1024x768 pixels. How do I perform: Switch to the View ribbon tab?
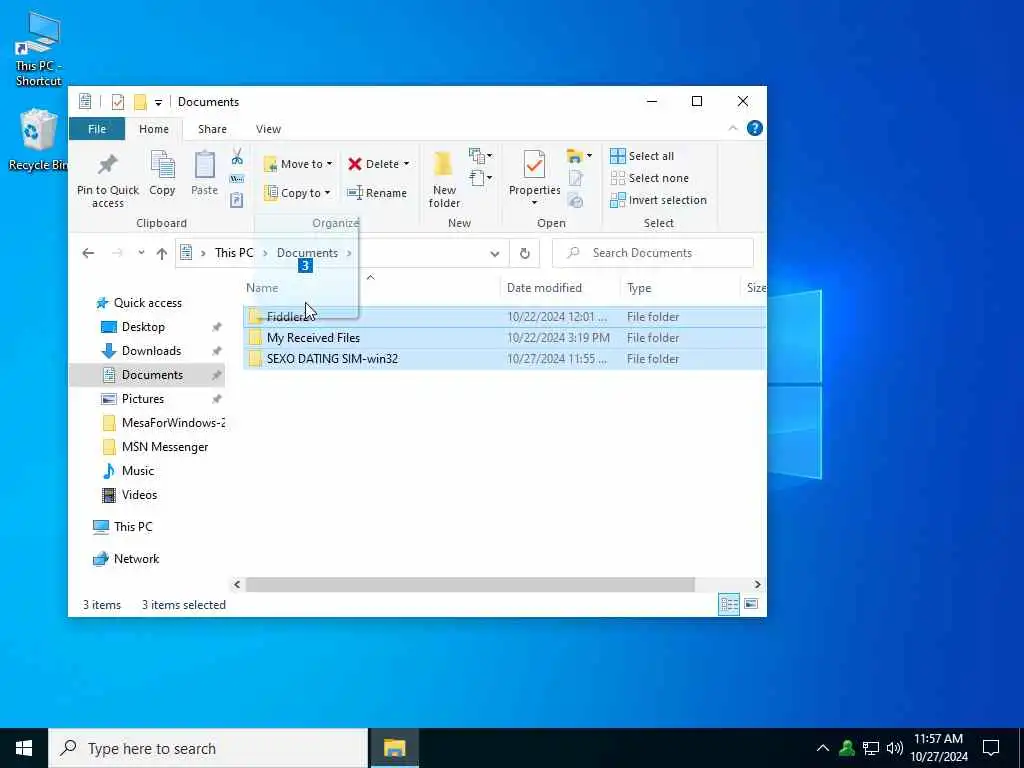(x=268, y=129)
